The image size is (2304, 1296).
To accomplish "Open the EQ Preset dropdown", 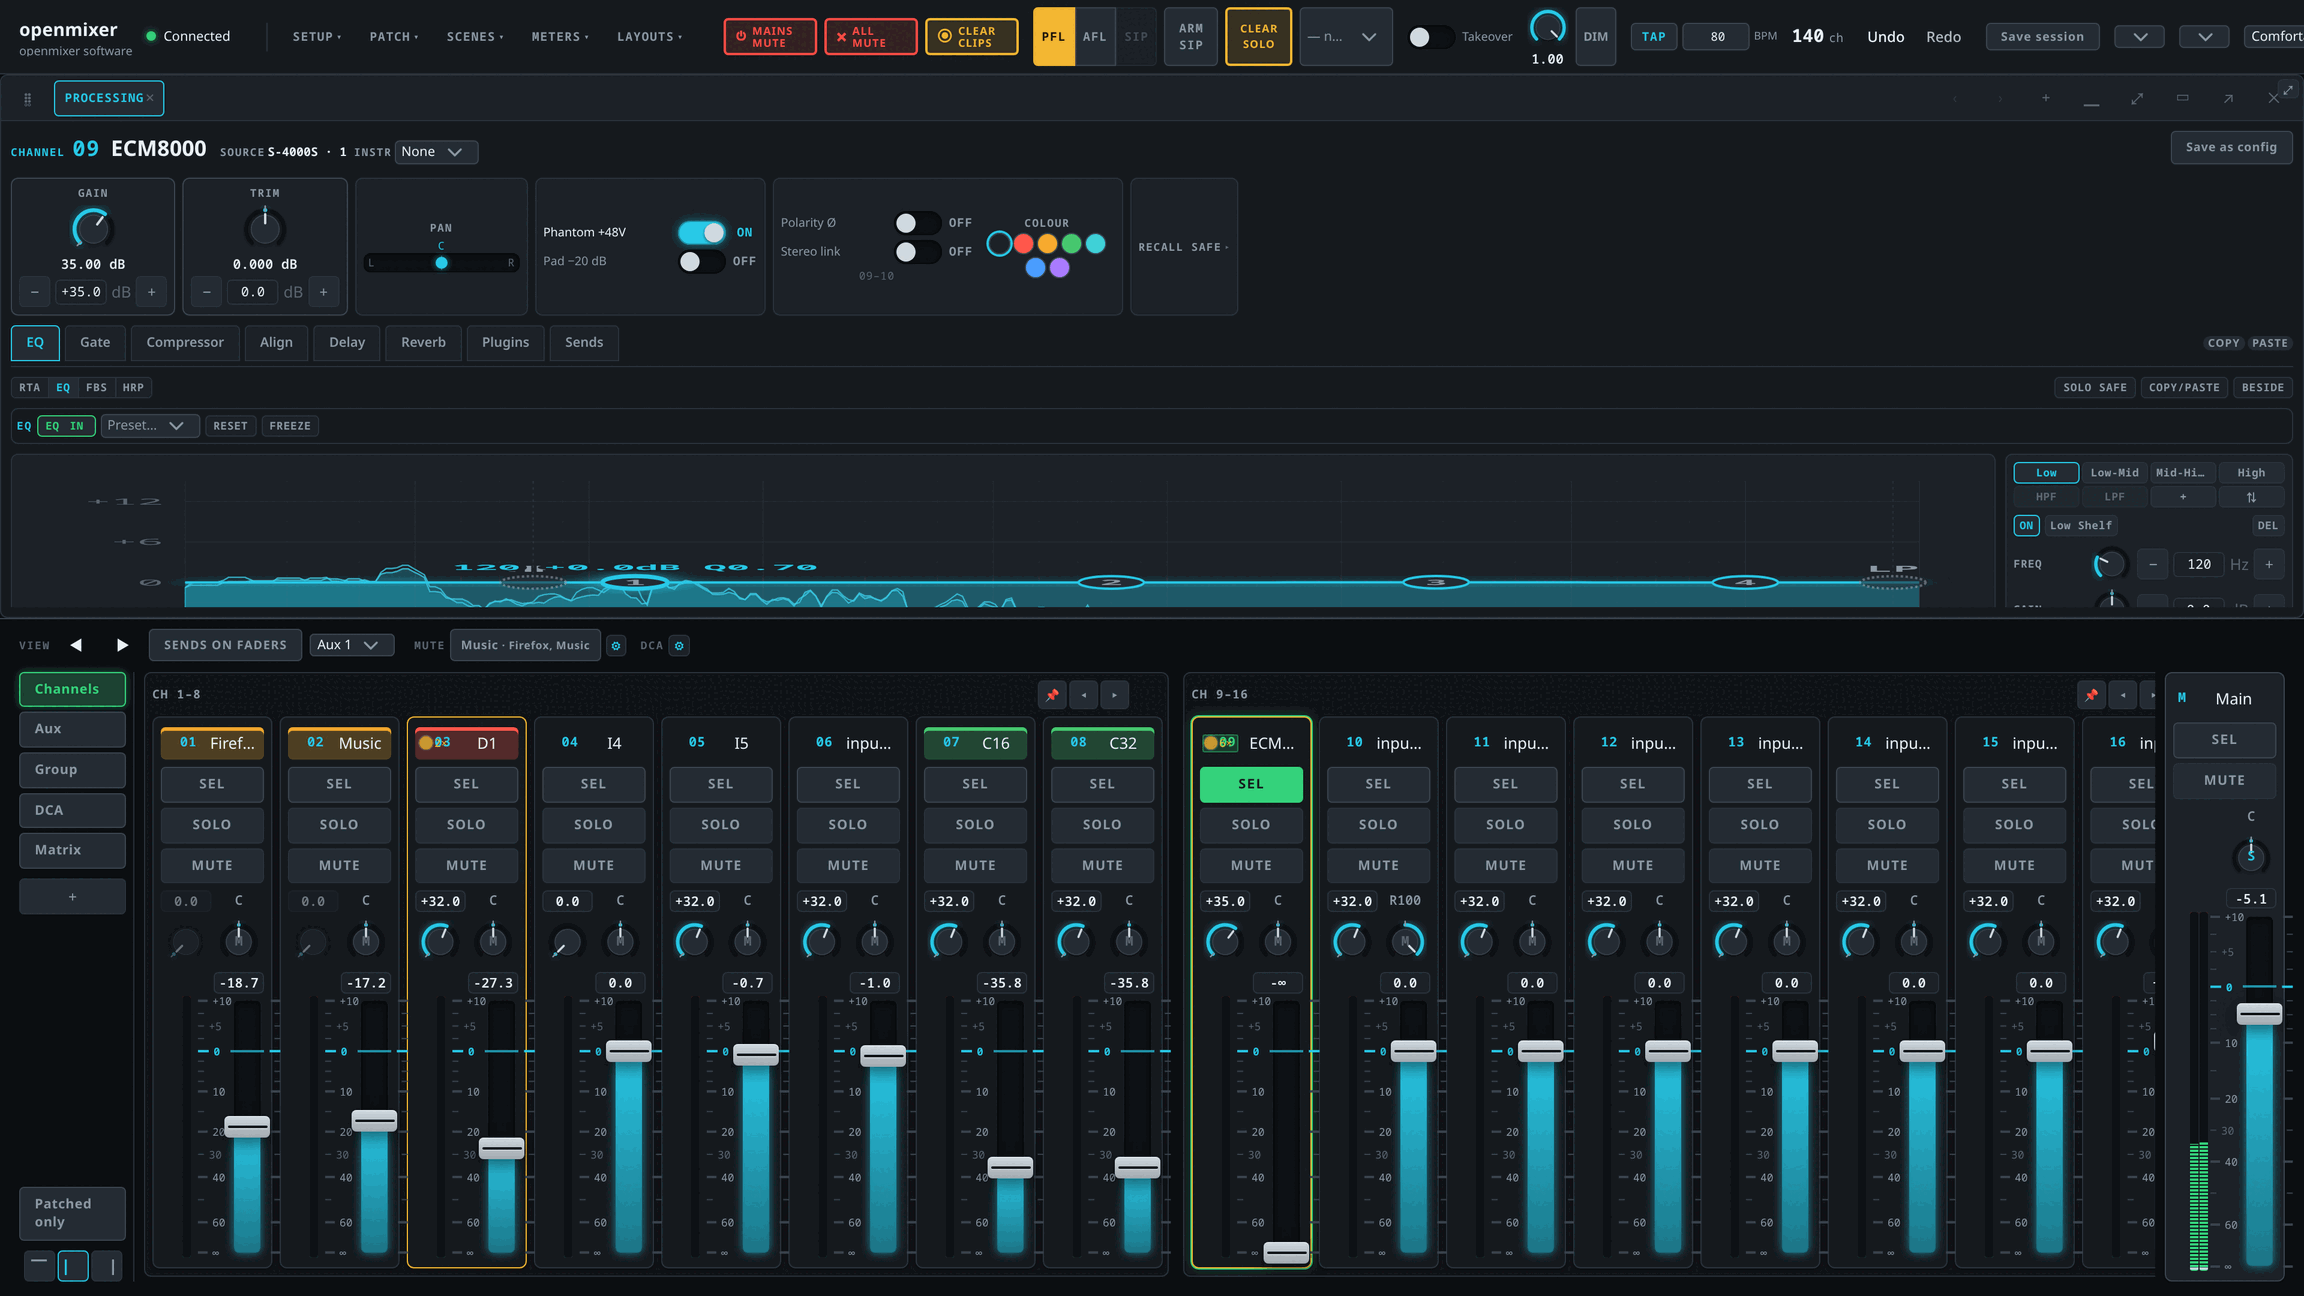I will pyautogui.click(x=149, y=426).
